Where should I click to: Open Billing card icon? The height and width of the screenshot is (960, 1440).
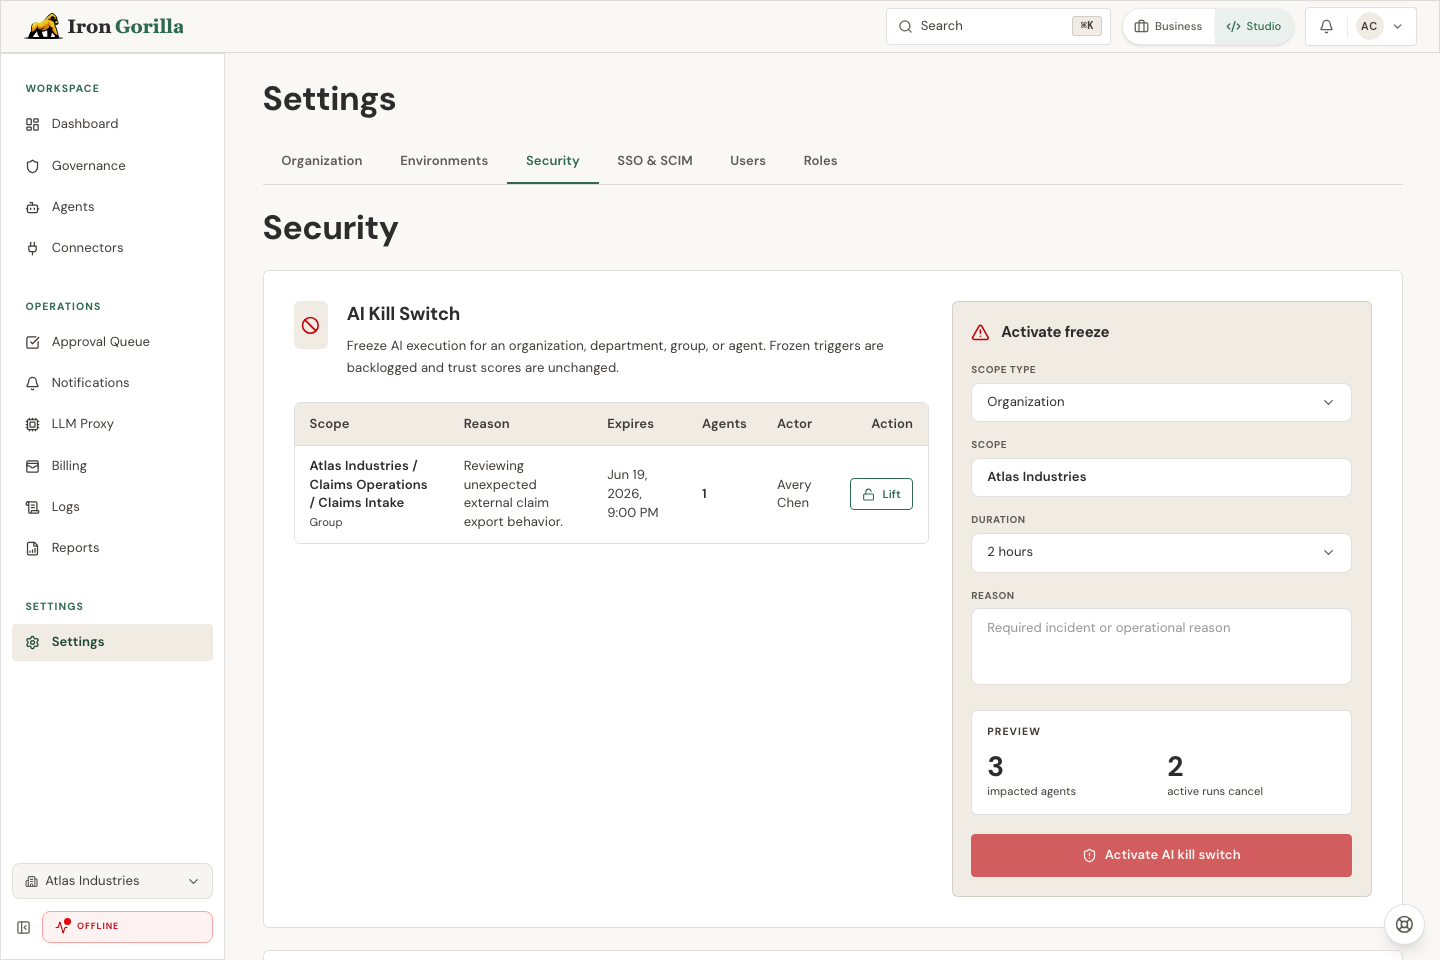click(x=32, y=466)
